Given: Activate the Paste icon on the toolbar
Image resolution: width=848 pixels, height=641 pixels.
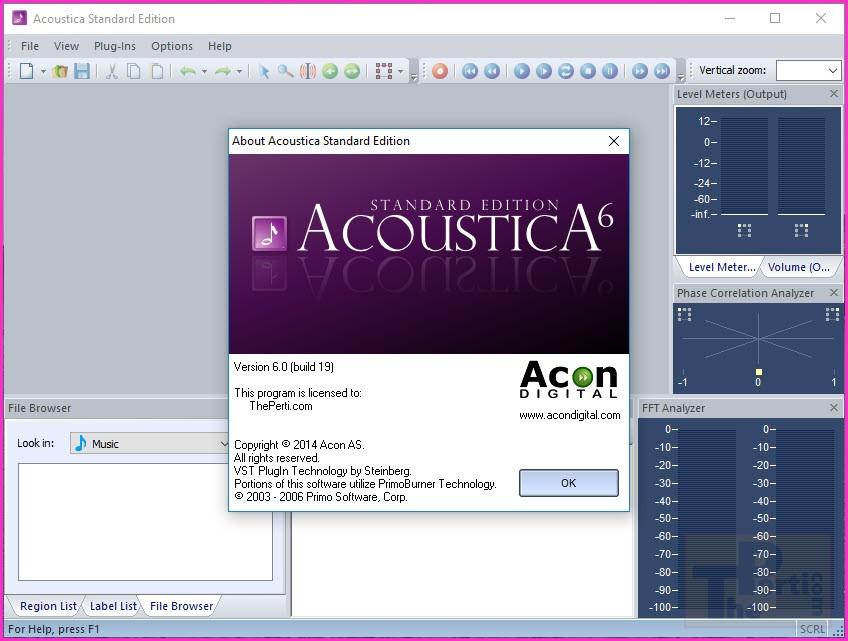Looking at the screenshot, I should [157, 71].
